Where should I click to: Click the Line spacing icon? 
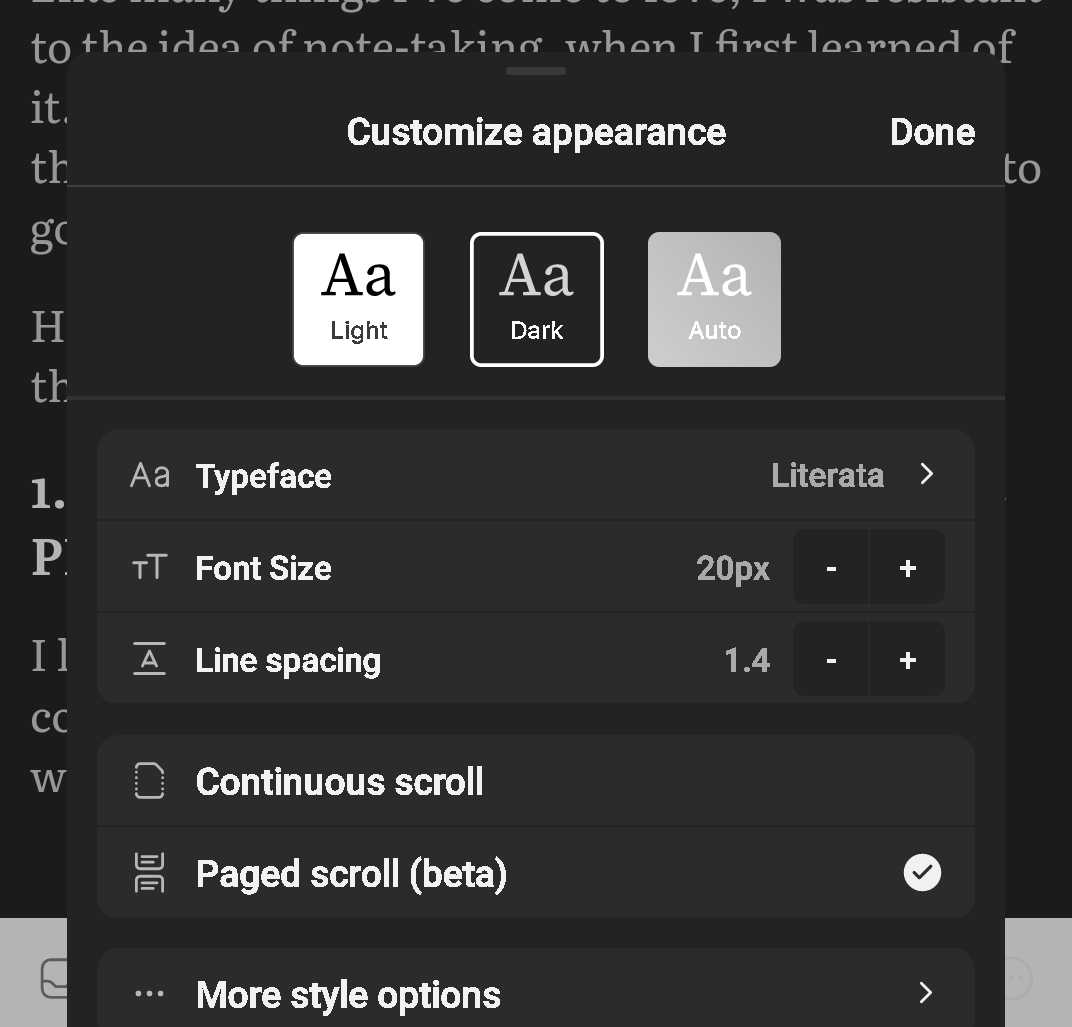point(149,659)
